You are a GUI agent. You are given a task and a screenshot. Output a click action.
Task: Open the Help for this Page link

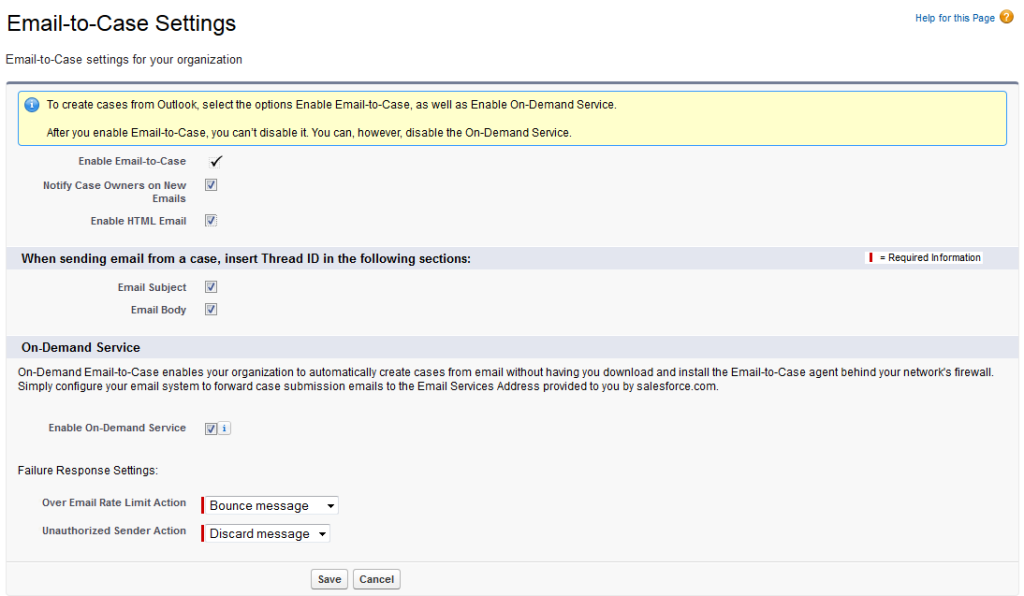(954, 18)
